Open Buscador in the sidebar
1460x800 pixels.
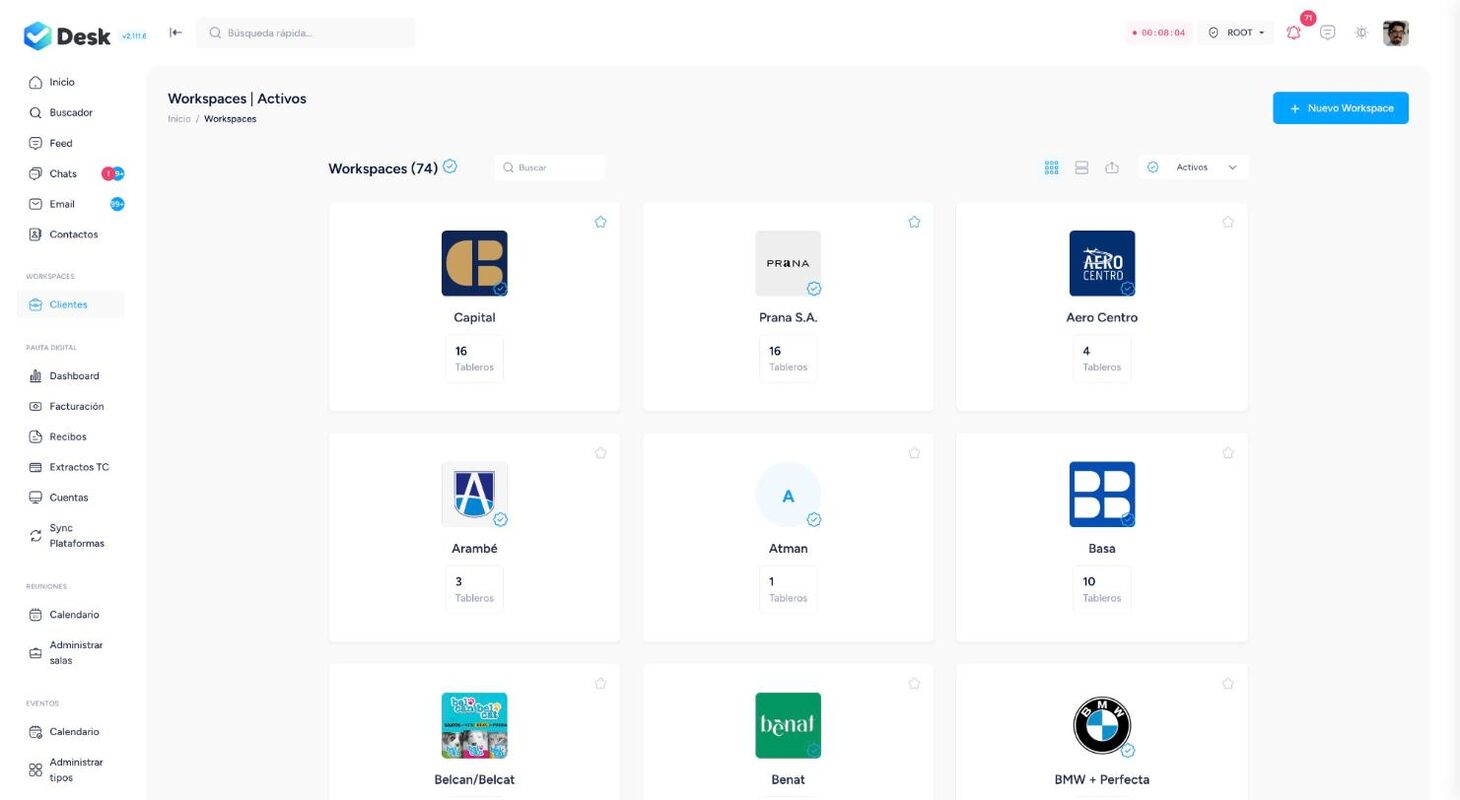[70, 113]
